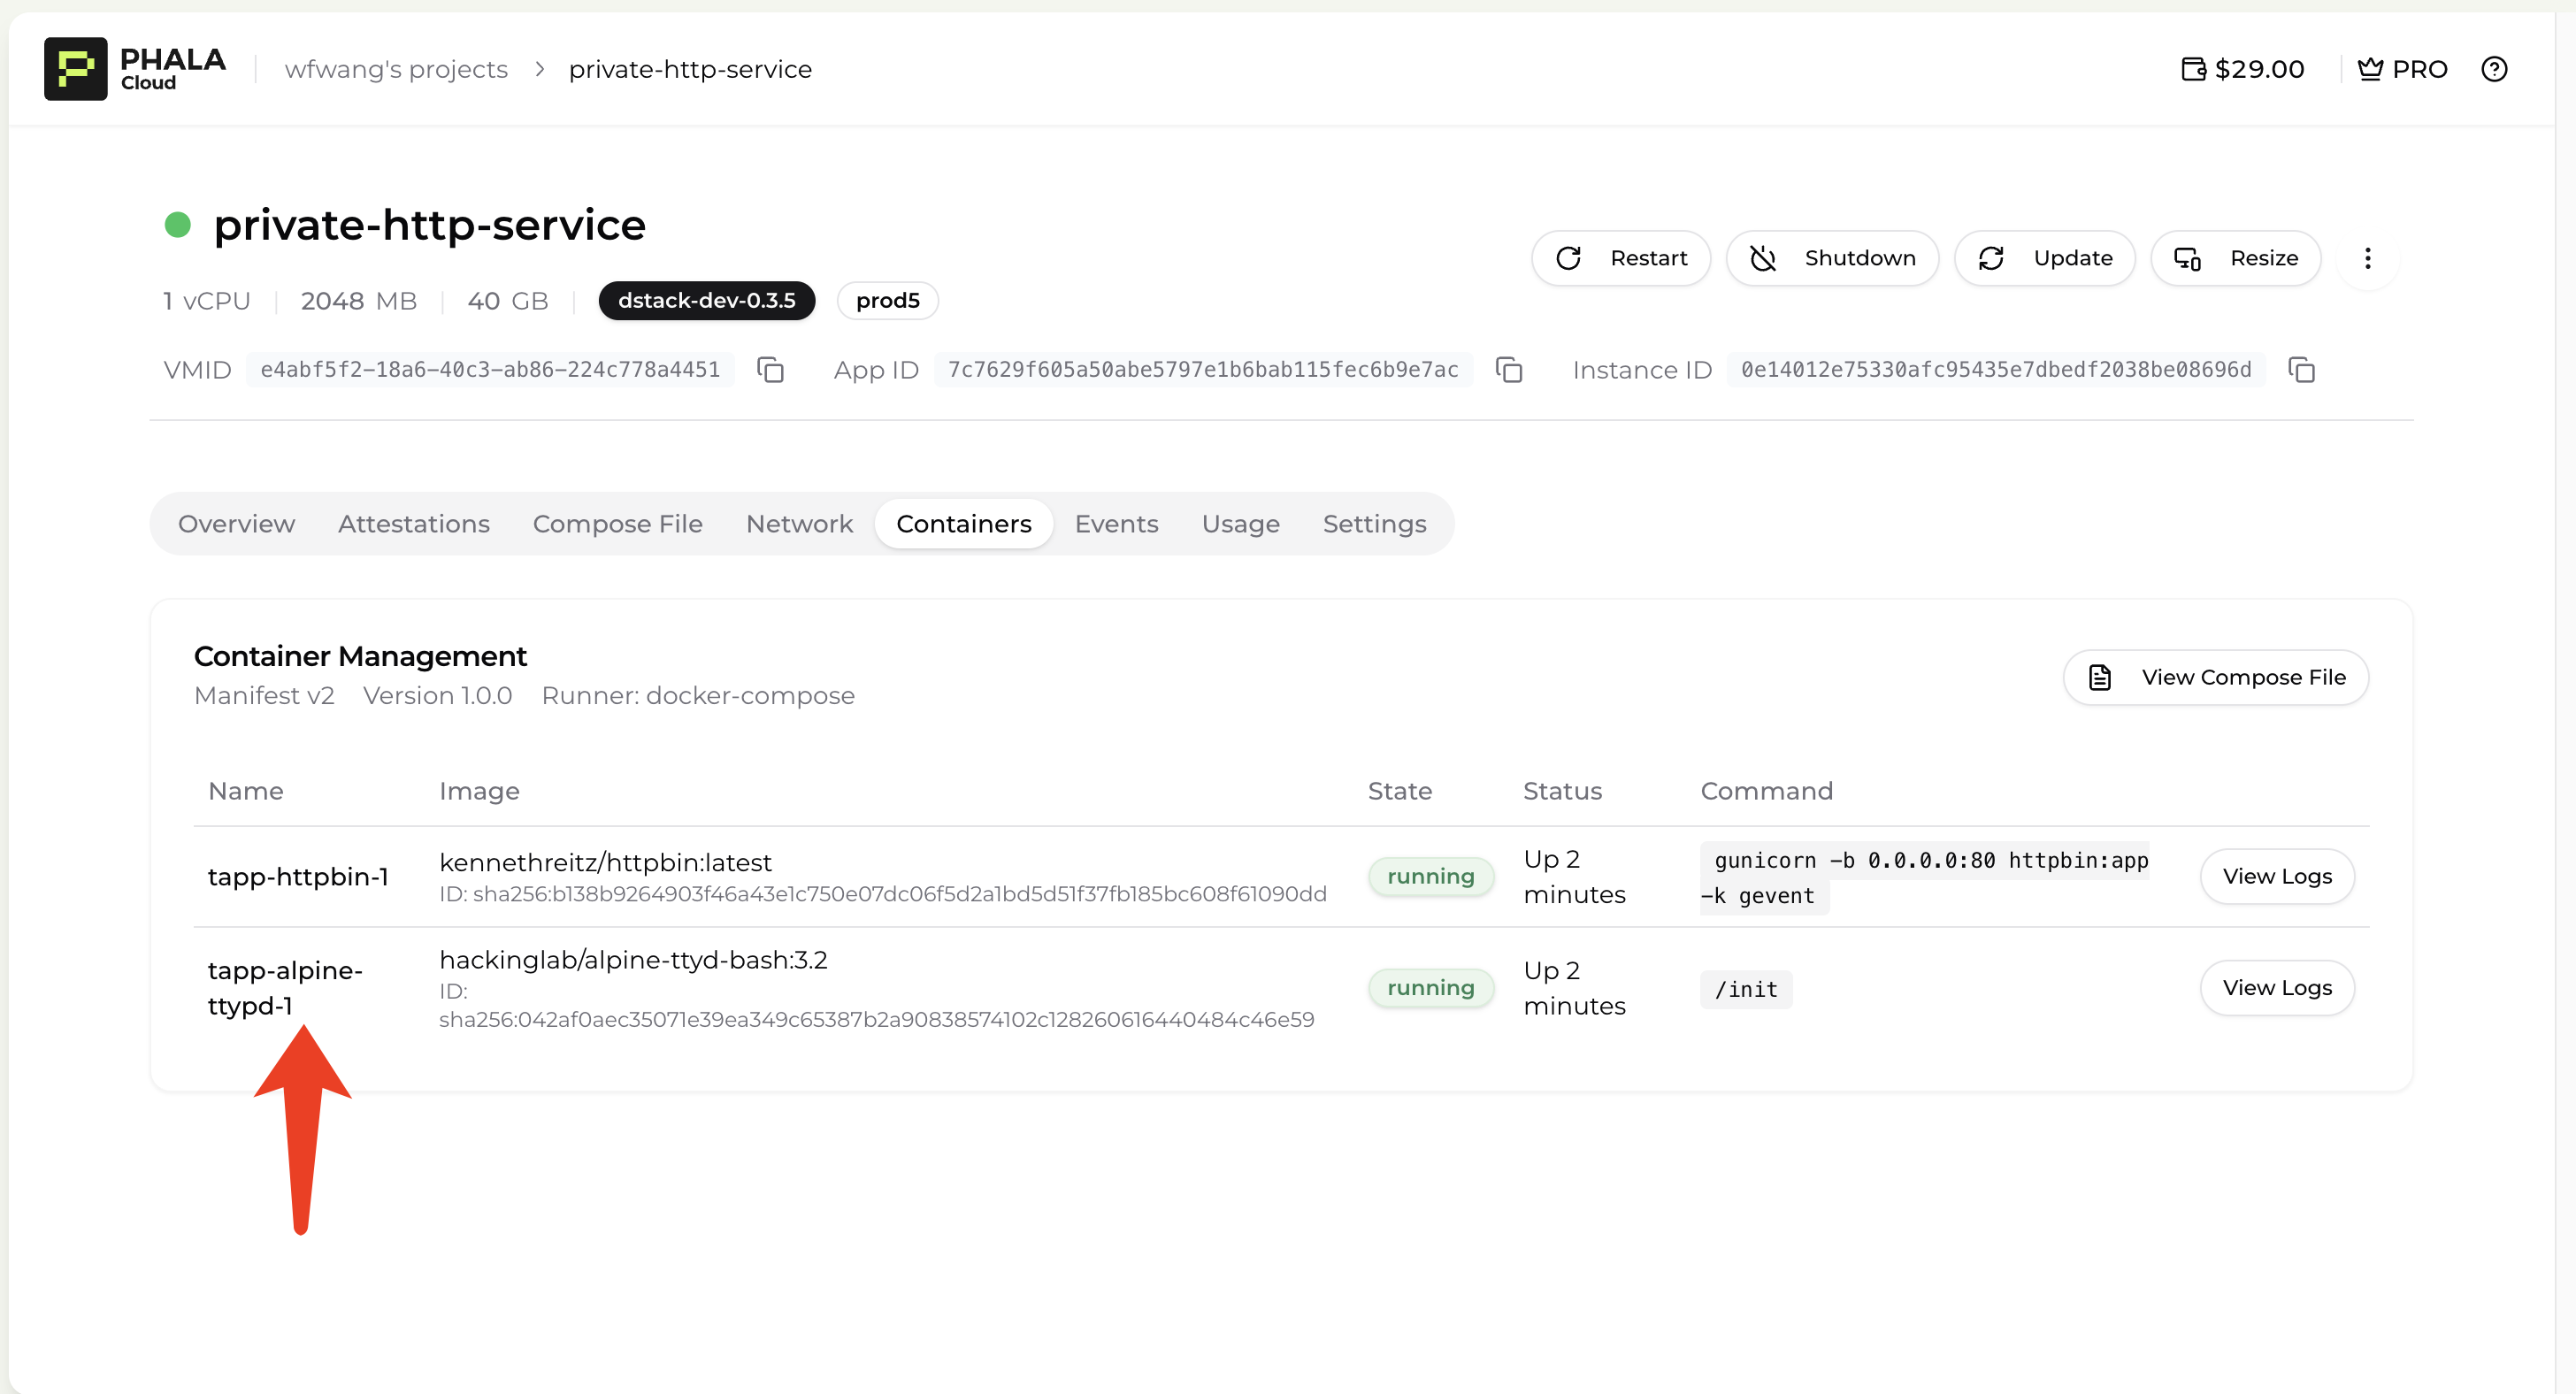Switch to the Overview tab
This screenshot has width=2576, height=1394.
click(236, 524)
